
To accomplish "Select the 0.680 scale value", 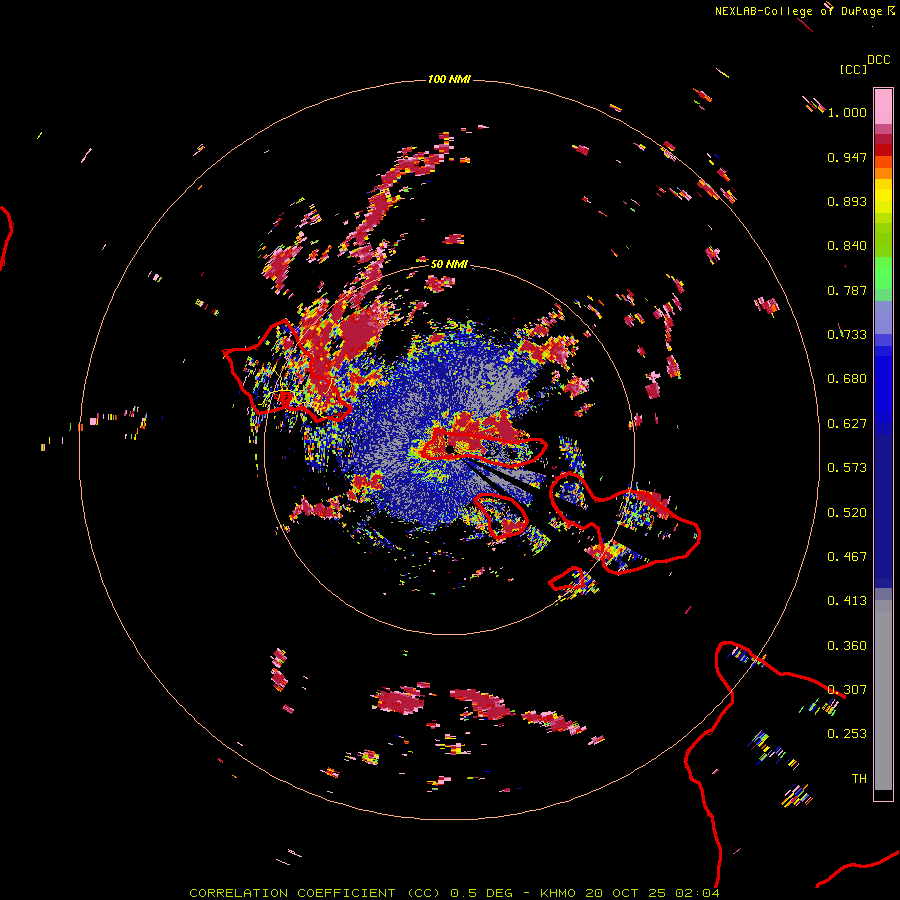I will pos(847,379).
